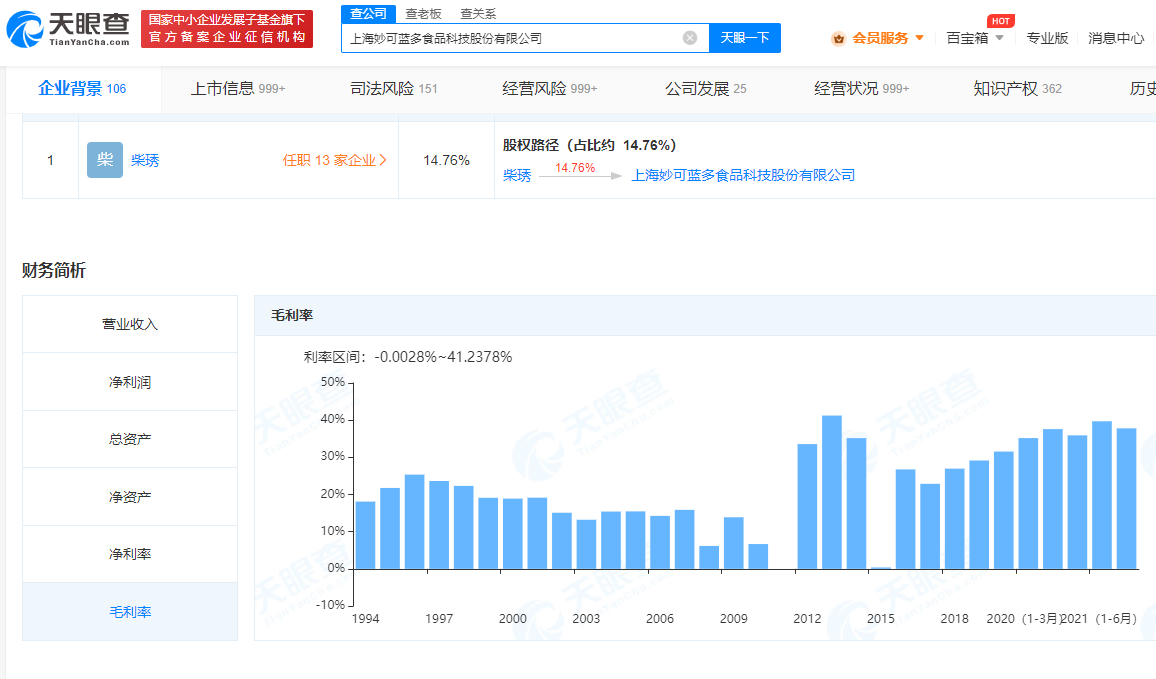The width and height of the screenshot is (1156, 679).
Task: Open the 公司发展 25 tab
Action: [x=706, y=88]
